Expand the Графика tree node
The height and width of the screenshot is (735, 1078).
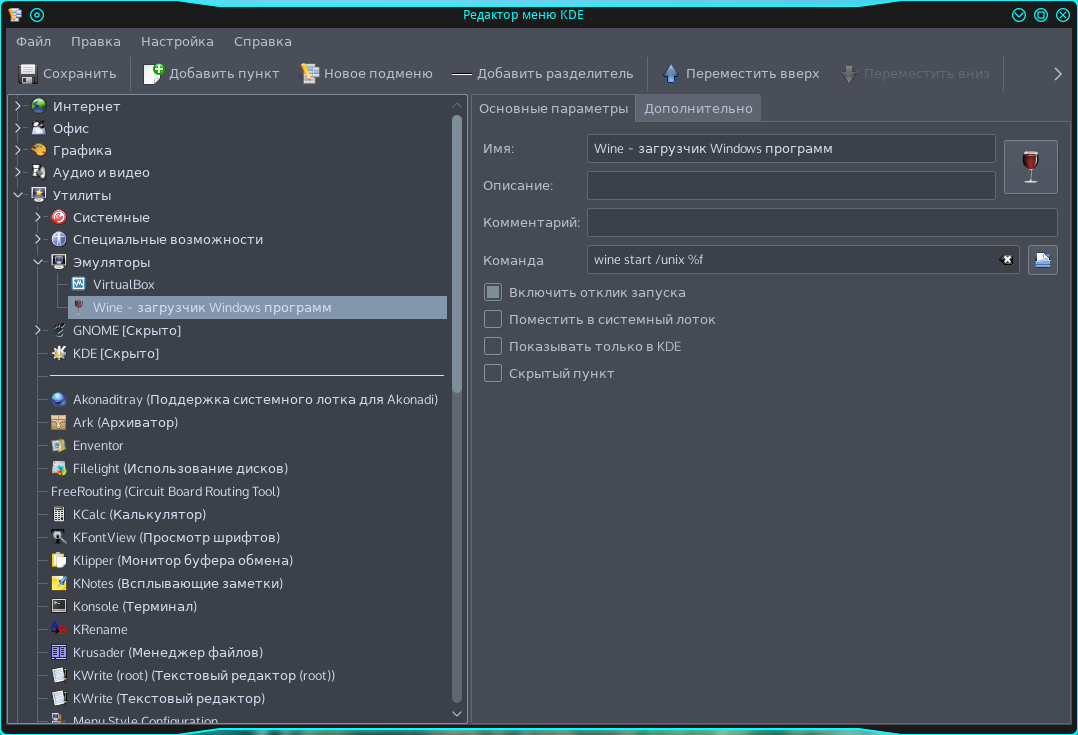click(19, 150)
